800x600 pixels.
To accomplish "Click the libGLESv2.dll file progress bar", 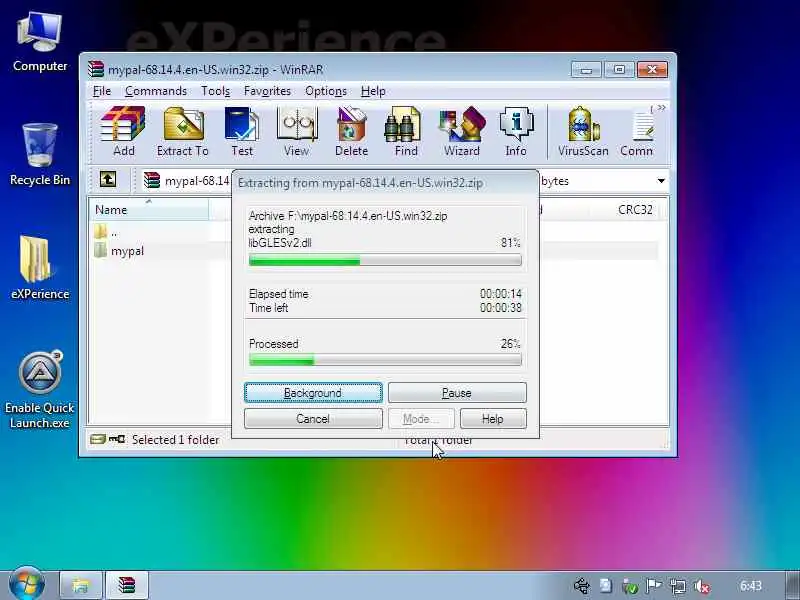I will [x=385, y=260].
